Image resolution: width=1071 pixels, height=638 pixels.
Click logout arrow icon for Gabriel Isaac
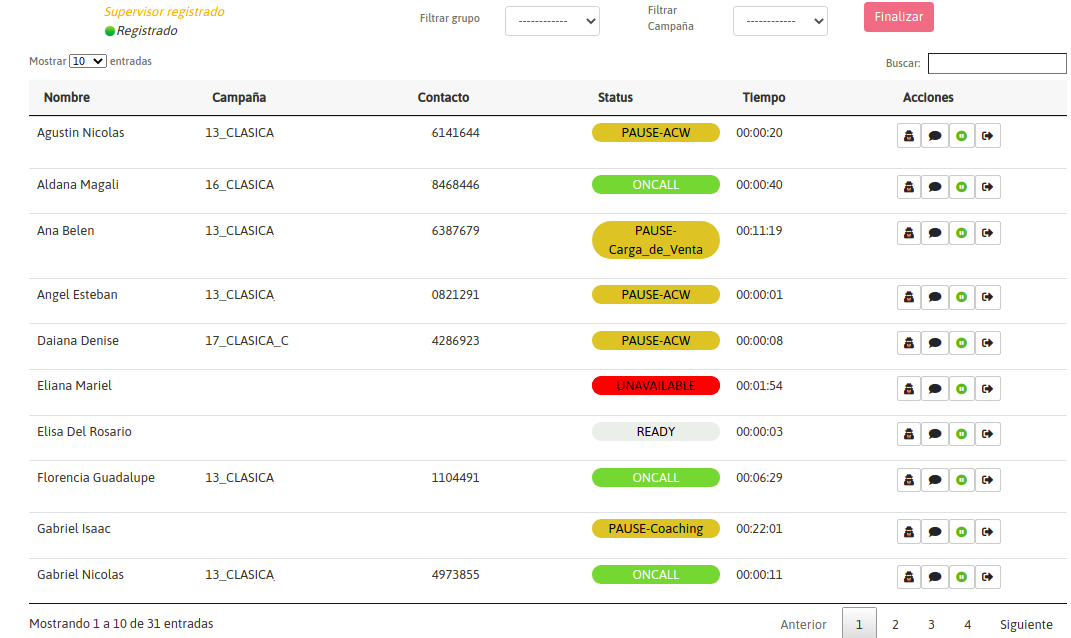click(988, 531)
